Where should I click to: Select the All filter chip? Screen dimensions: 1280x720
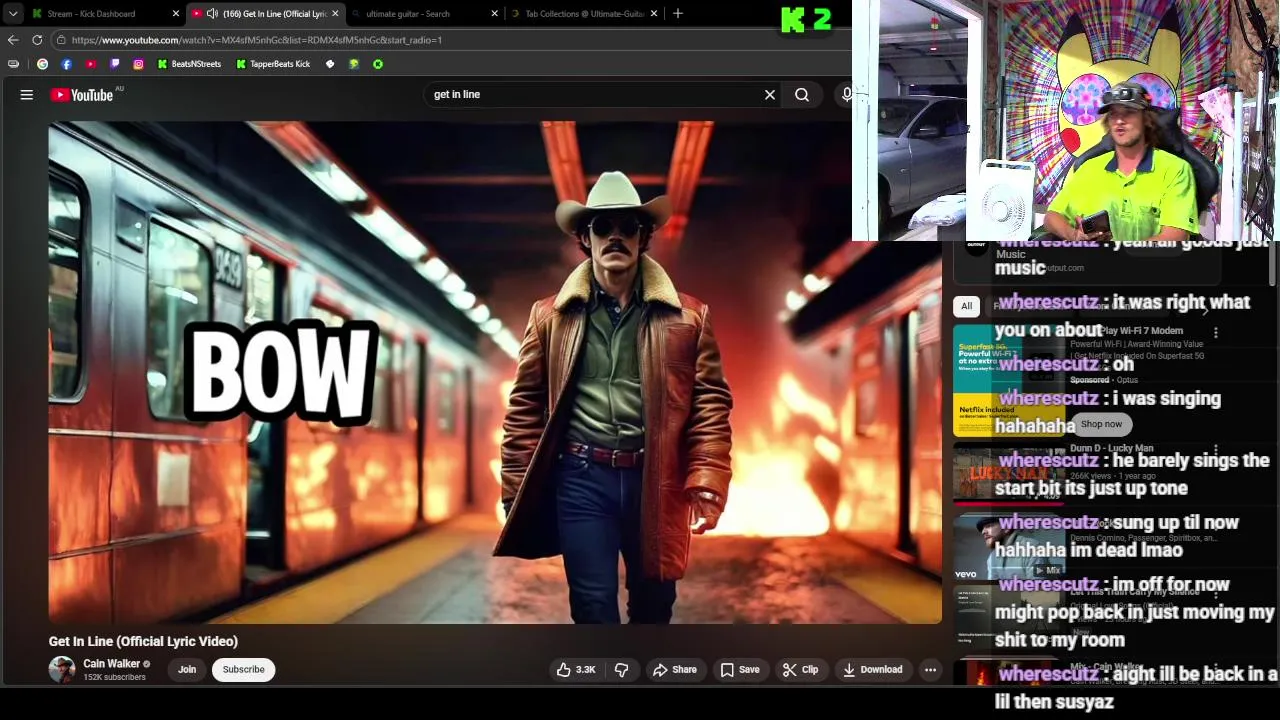[966, 306]
